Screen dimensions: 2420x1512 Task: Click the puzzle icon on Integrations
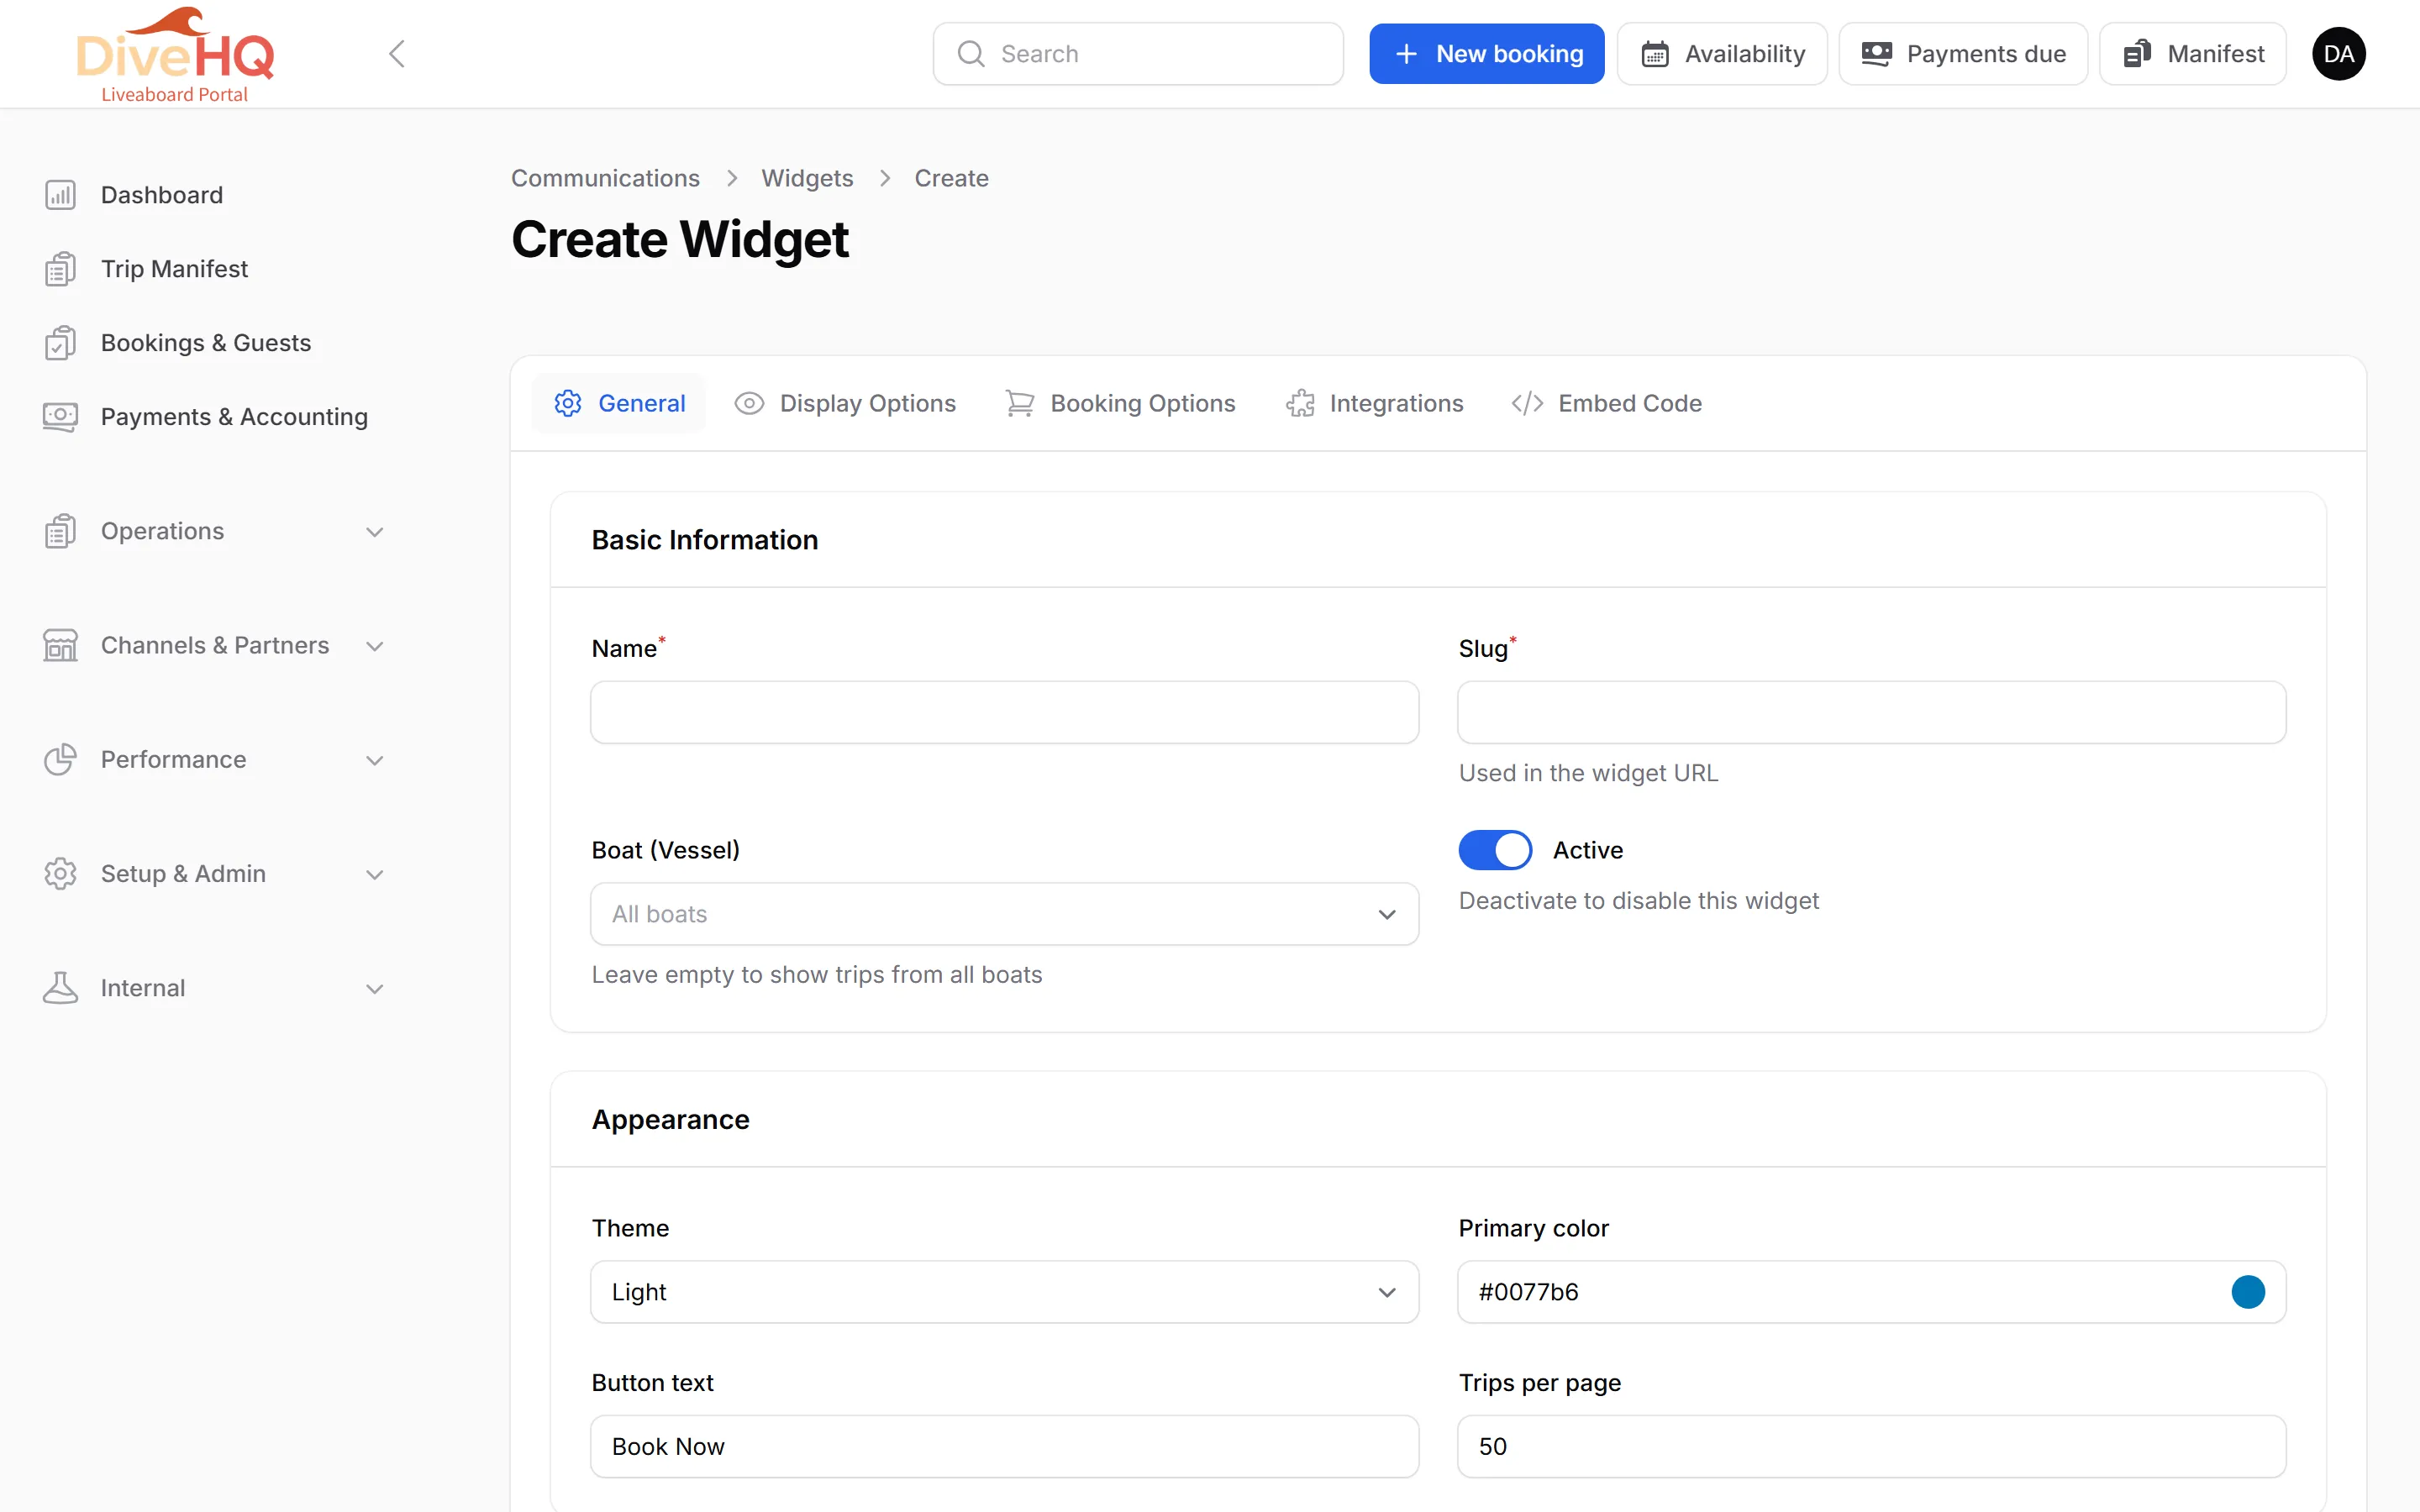pyautogui.click(x=1300, y=403)
